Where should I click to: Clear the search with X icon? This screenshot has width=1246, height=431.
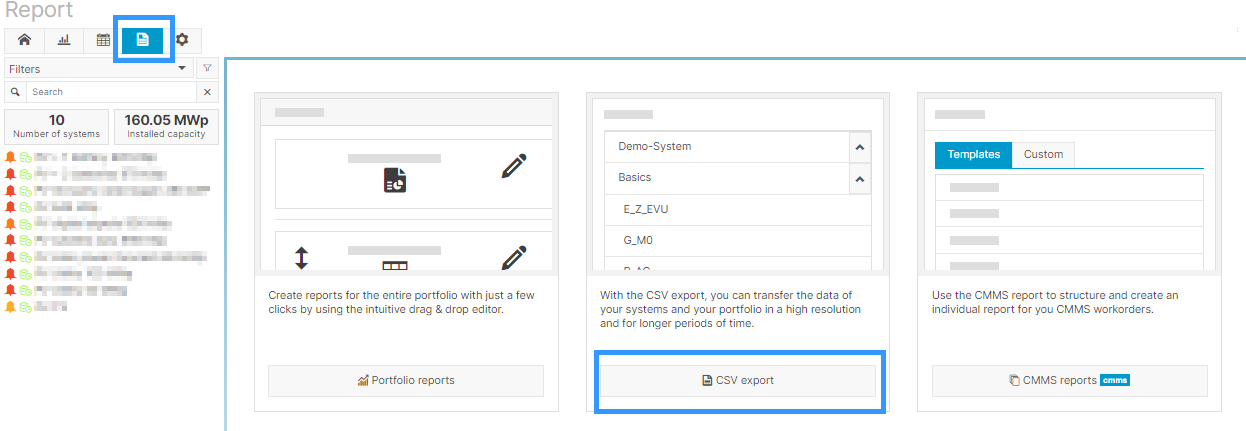(207, 92)
